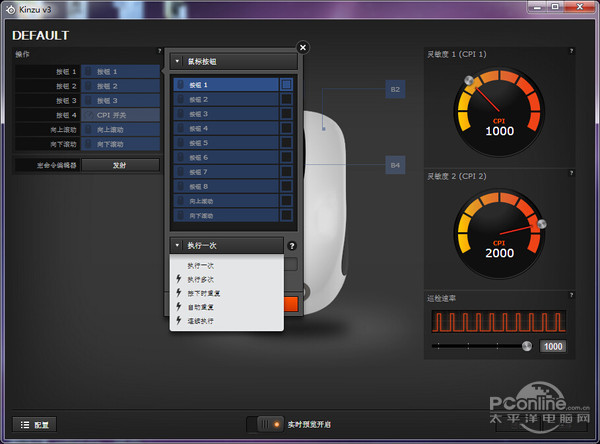Select the 按钮 7 row in popup list
Viewport: 600px width, 444px height.
[226, 172]
